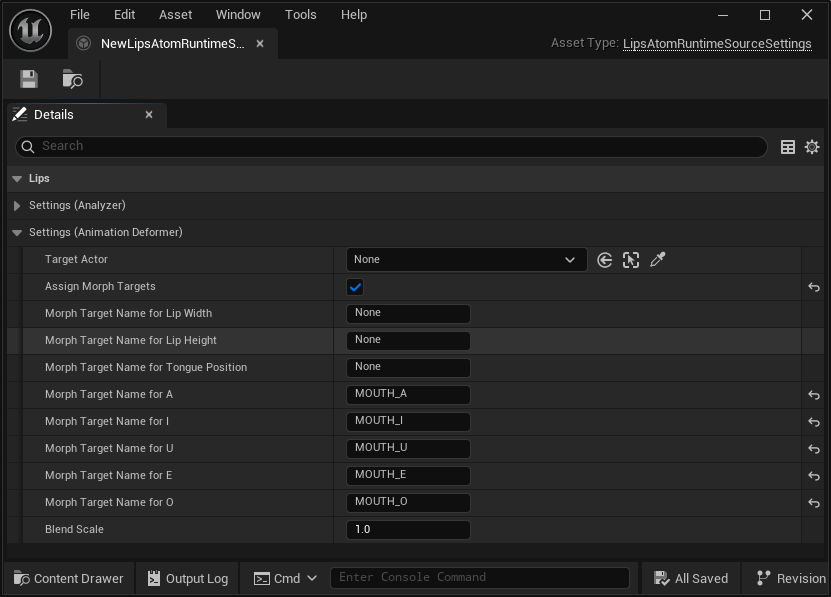Click the Save asset floppy disk icon

coord(28,79)
